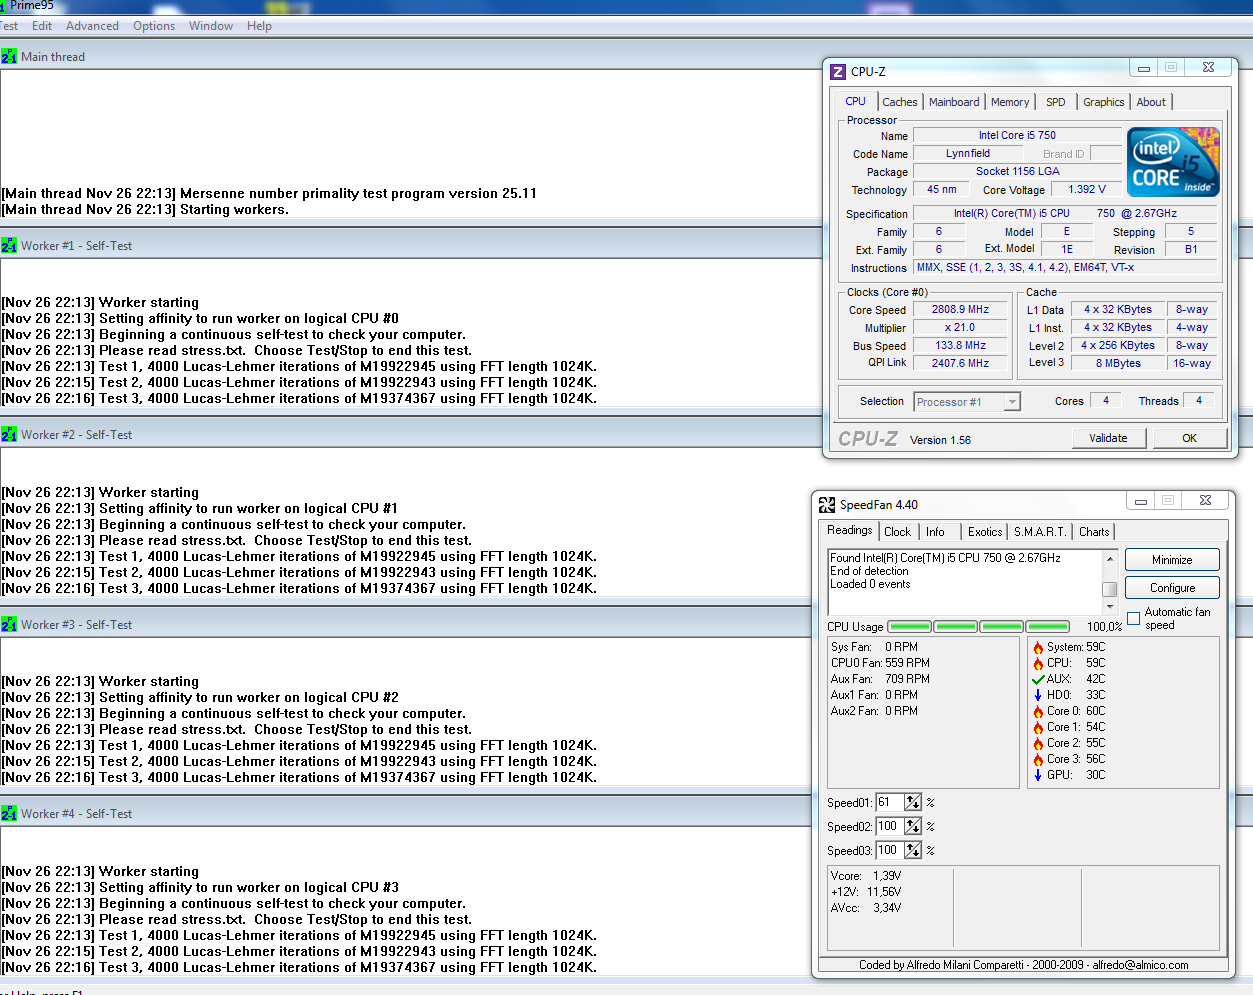The image size is (1253, 995).
Task: Click the SpeedFan log scrollbar down arrow
Action: pyautogui.click(x=1109, y=607)
